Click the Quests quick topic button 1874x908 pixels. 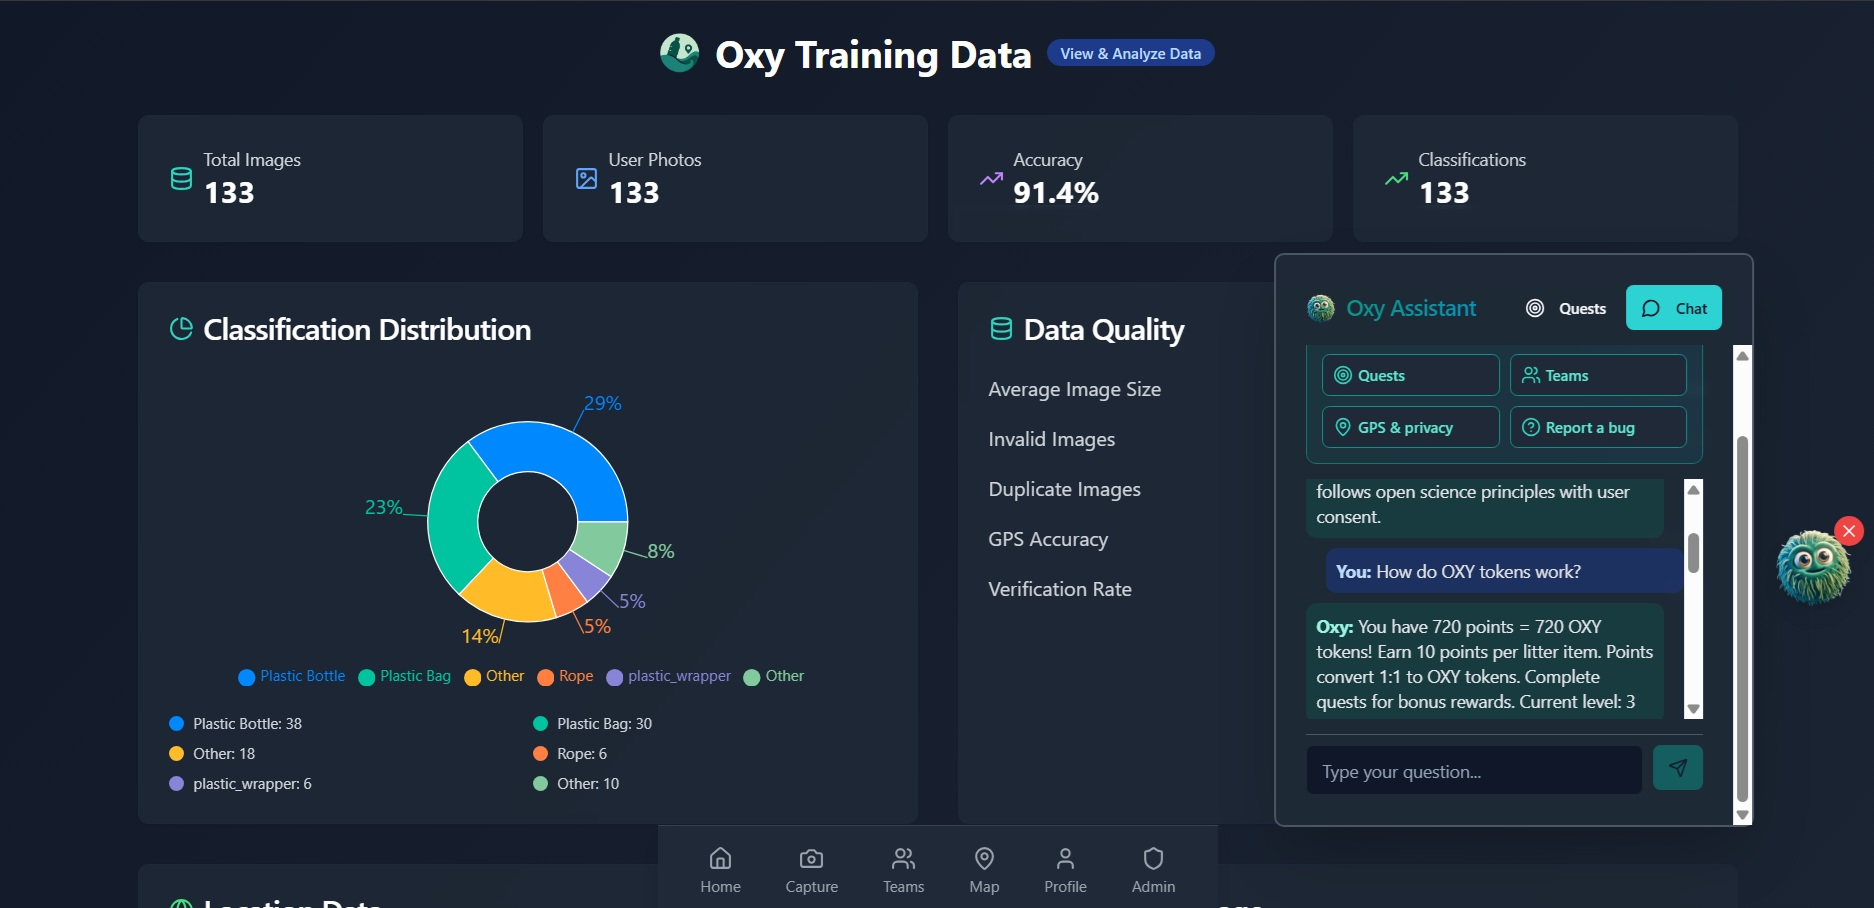pyautogui.click(x=1410, y=375)
